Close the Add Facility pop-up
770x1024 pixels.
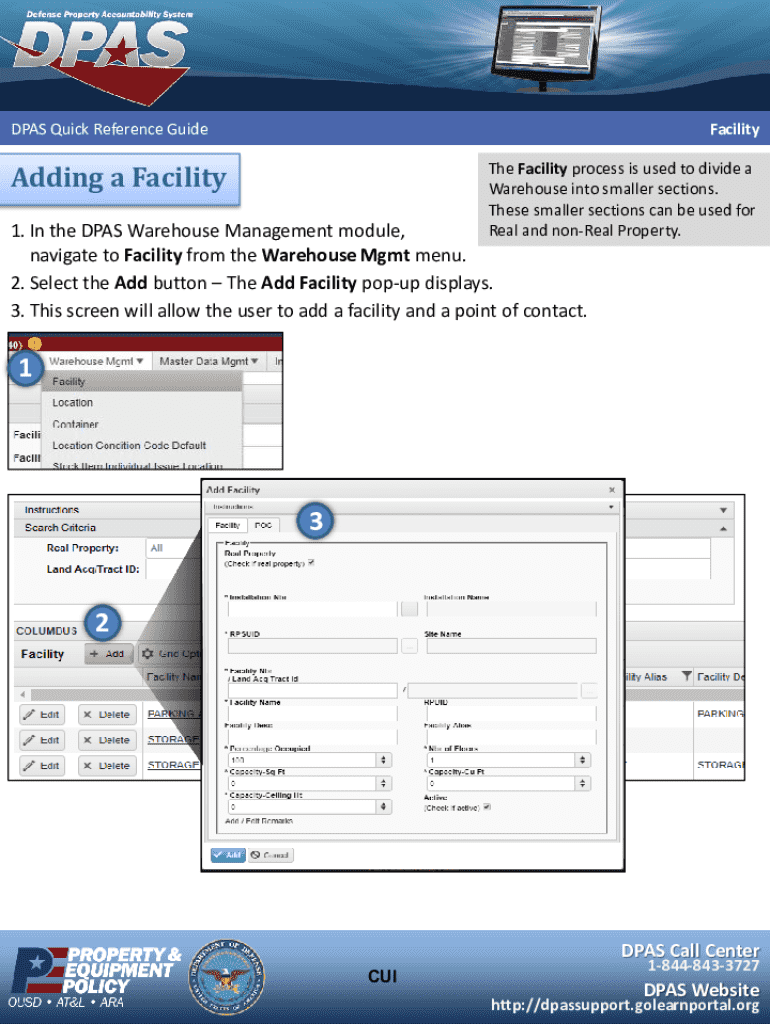612,490
